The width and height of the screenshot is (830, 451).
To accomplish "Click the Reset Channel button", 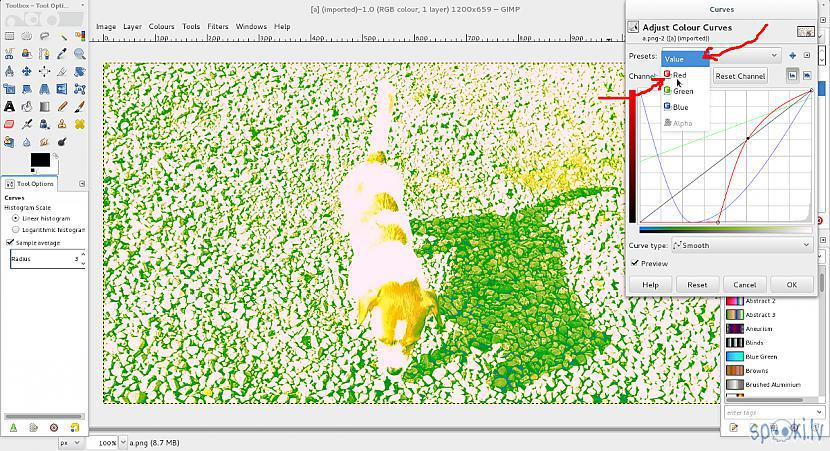I will [x=740, y=76].
